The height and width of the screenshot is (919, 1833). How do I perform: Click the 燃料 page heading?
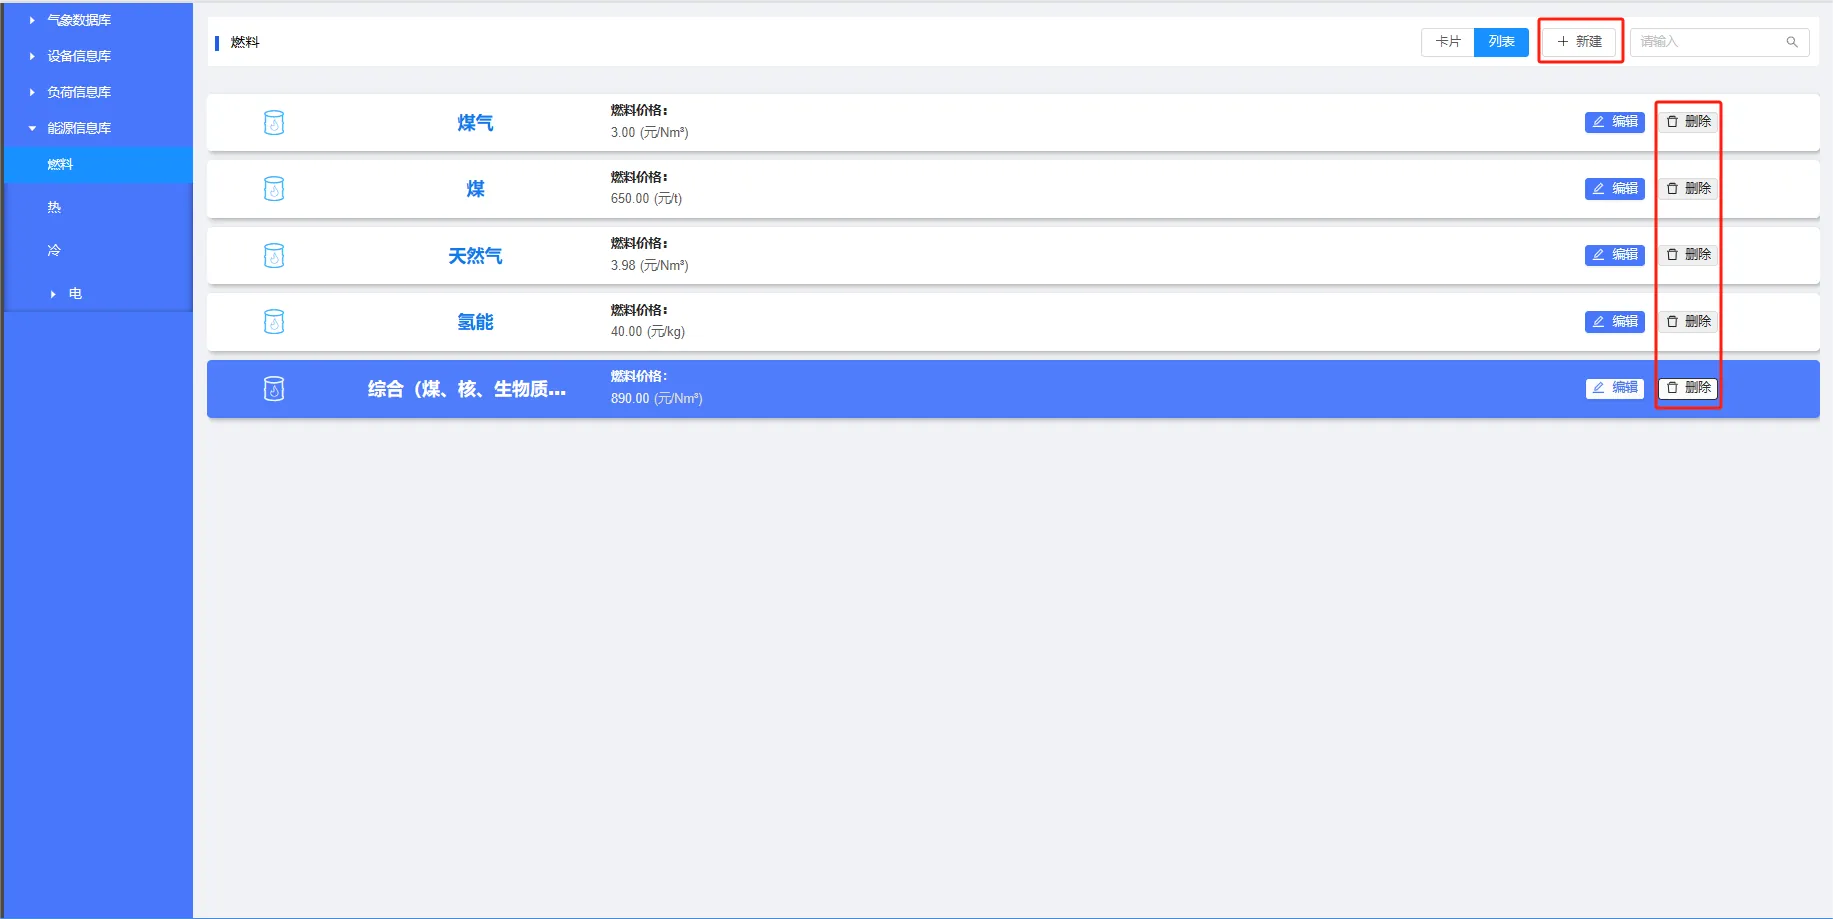pyautogui.click(x=245, y=42)
